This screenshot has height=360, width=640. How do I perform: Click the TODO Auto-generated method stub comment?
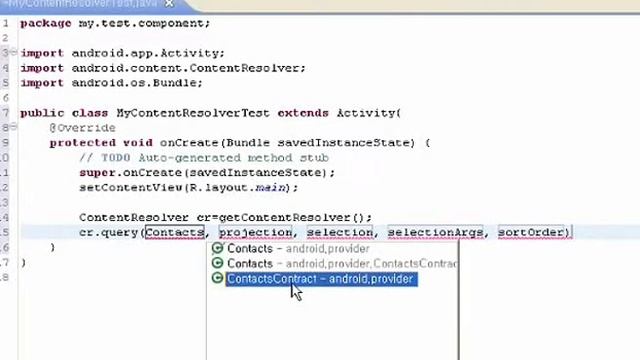point(204,158)
